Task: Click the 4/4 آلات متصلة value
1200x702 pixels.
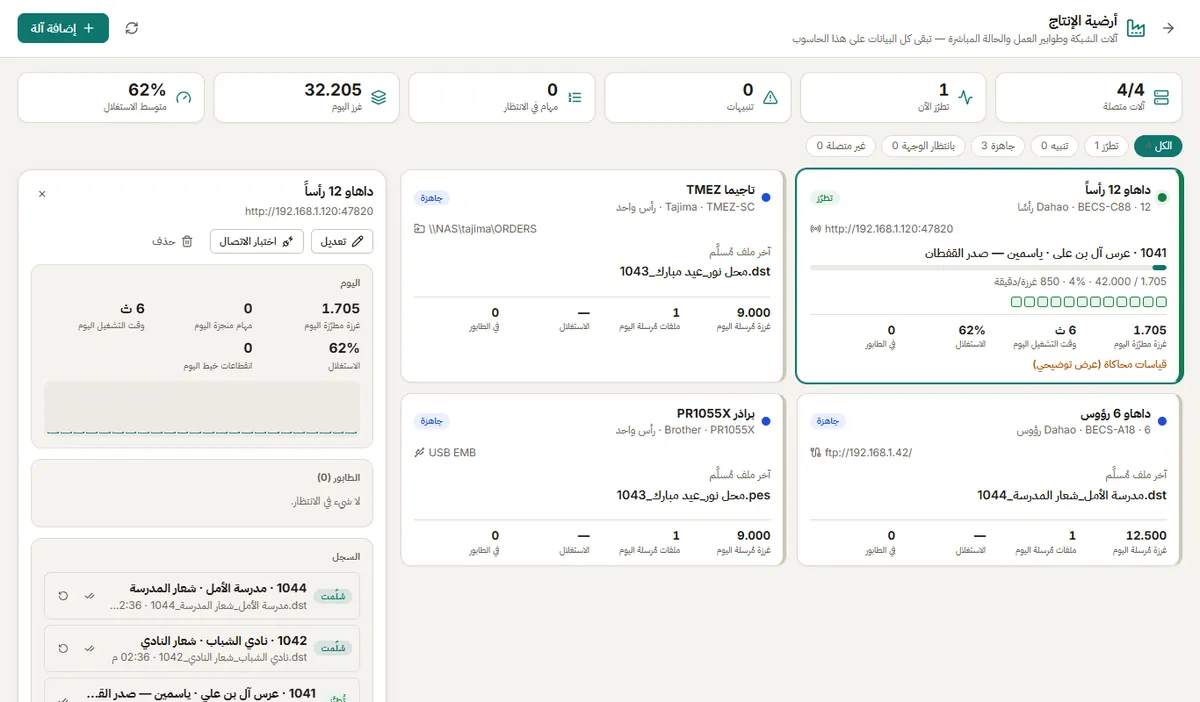Action: click(1130, 90)
